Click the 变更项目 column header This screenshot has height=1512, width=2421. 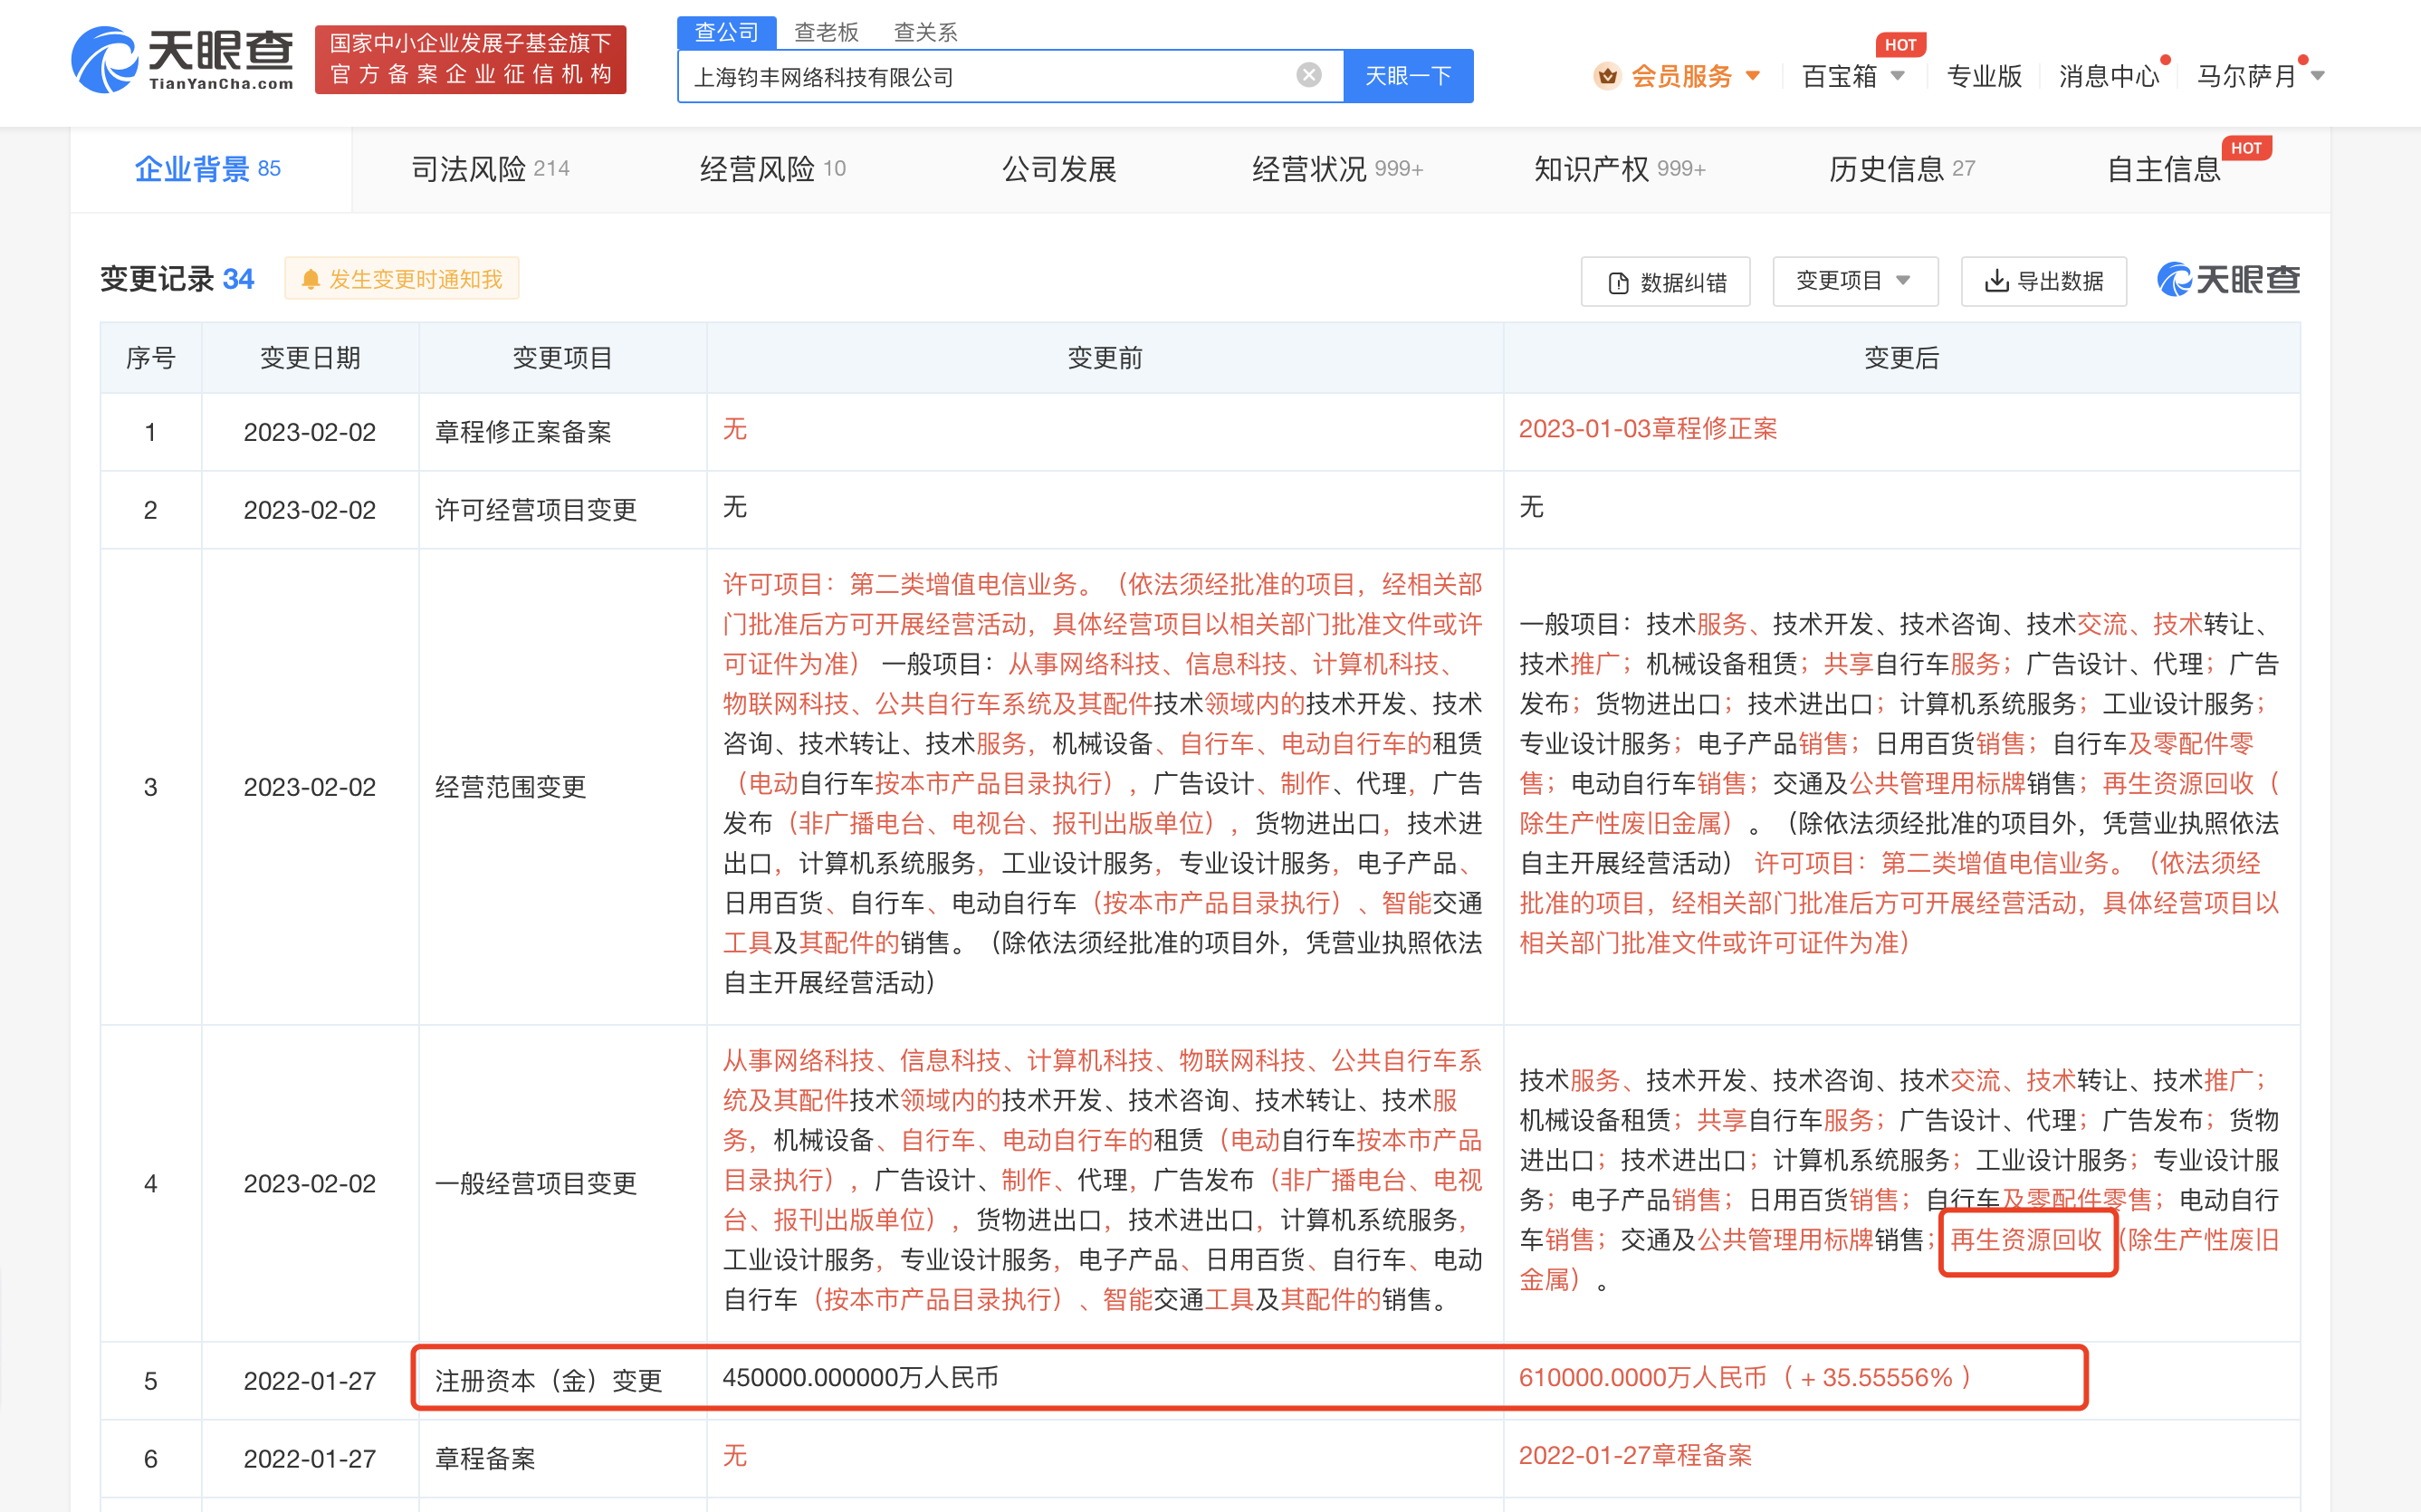[x=562, y=358]
